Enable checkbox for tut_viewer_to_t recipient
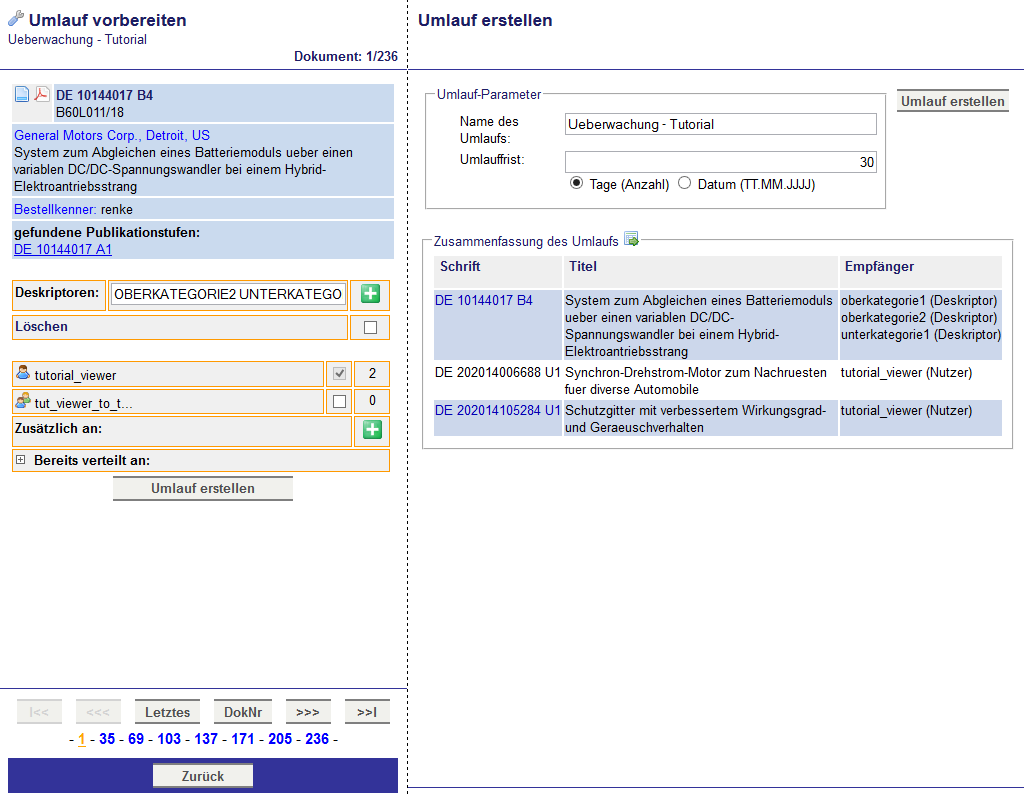 pos(339,401)
